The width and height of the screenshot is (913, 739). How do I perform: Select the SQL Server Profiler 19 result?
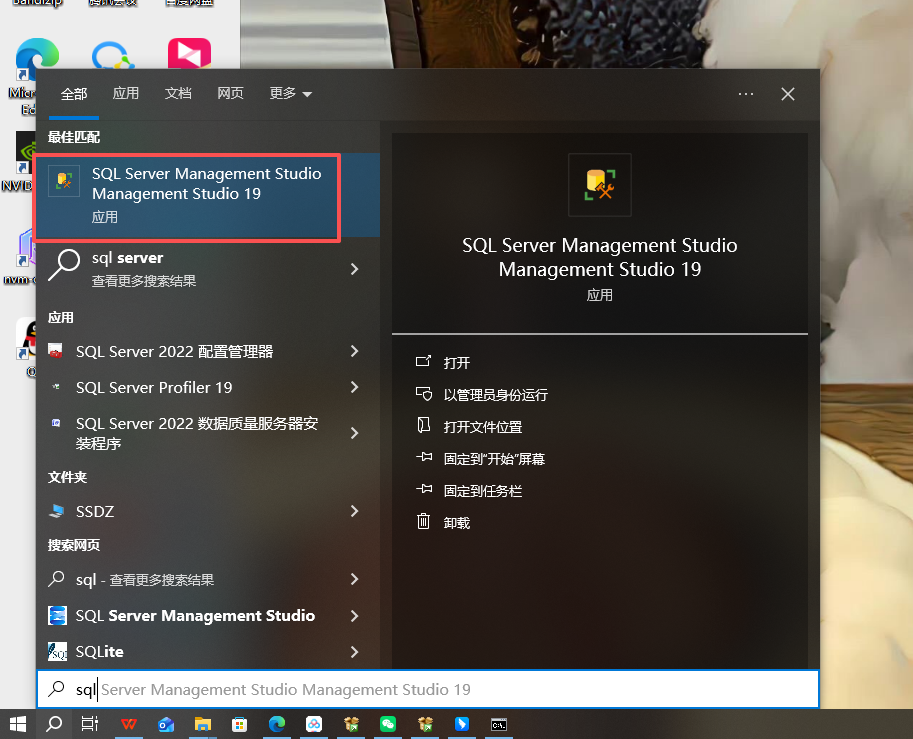(208, 387)
